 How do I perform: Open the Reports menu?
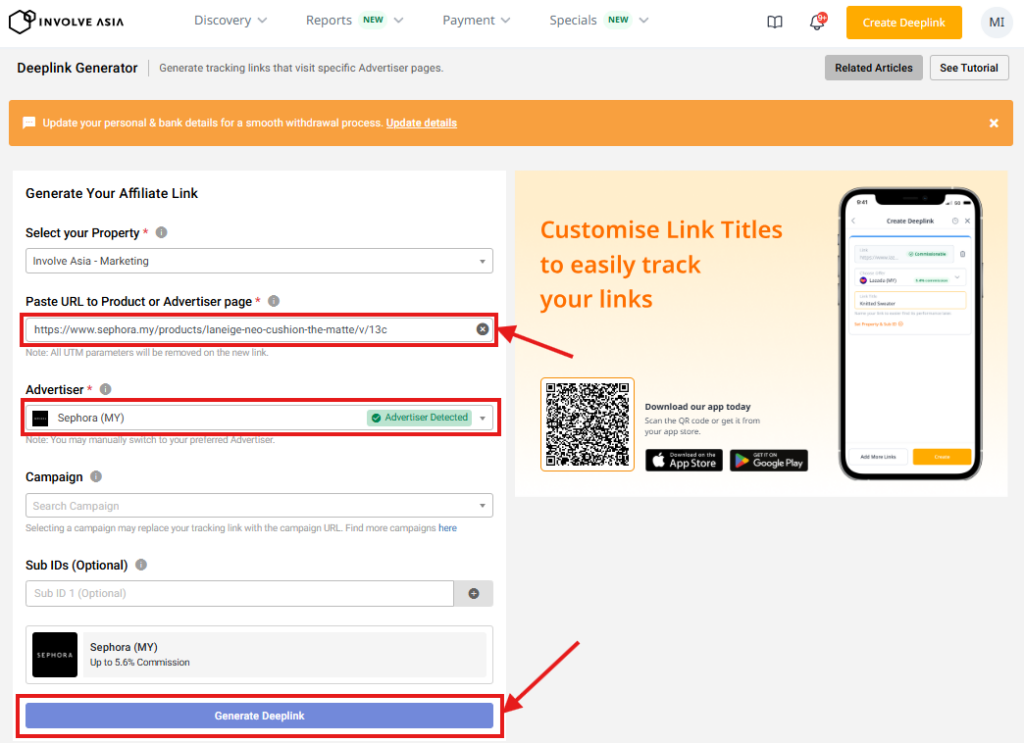(354, 20)
